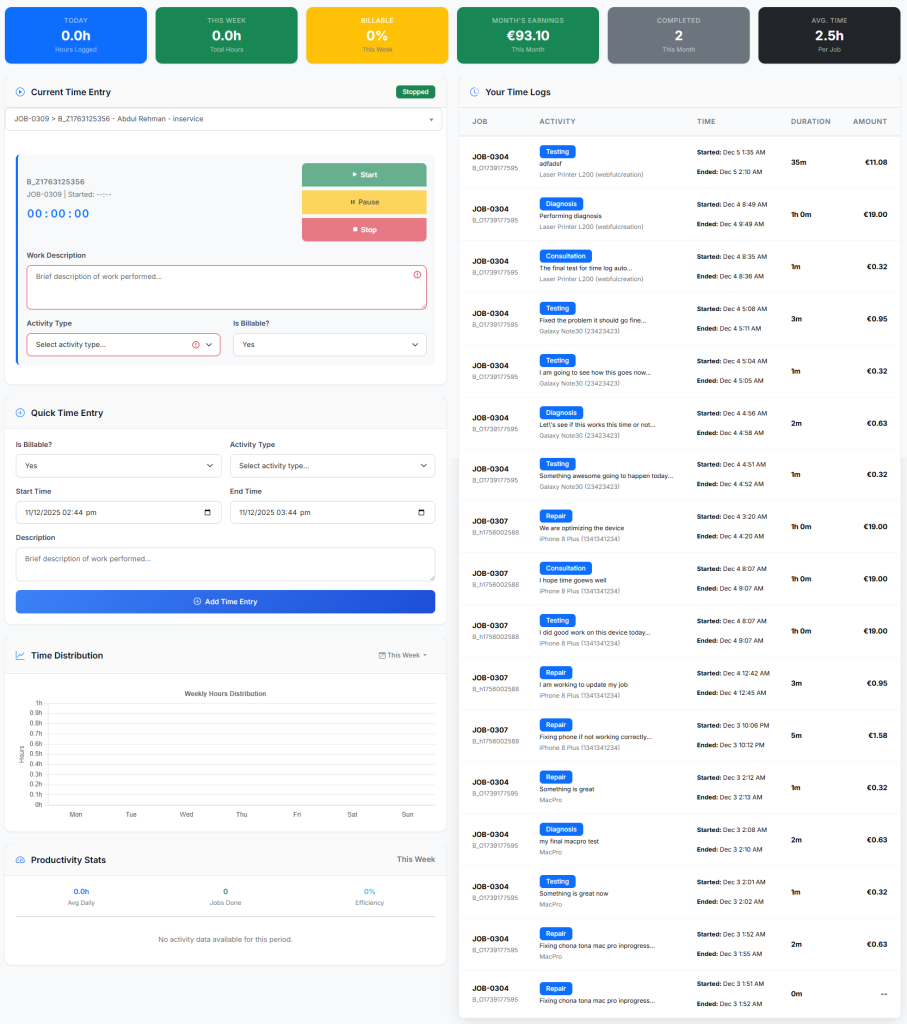This screenshot has width=907, height=1024.
Task: Click the plus icon next to Quick Time Entry
Action: [x=19, y=413]
